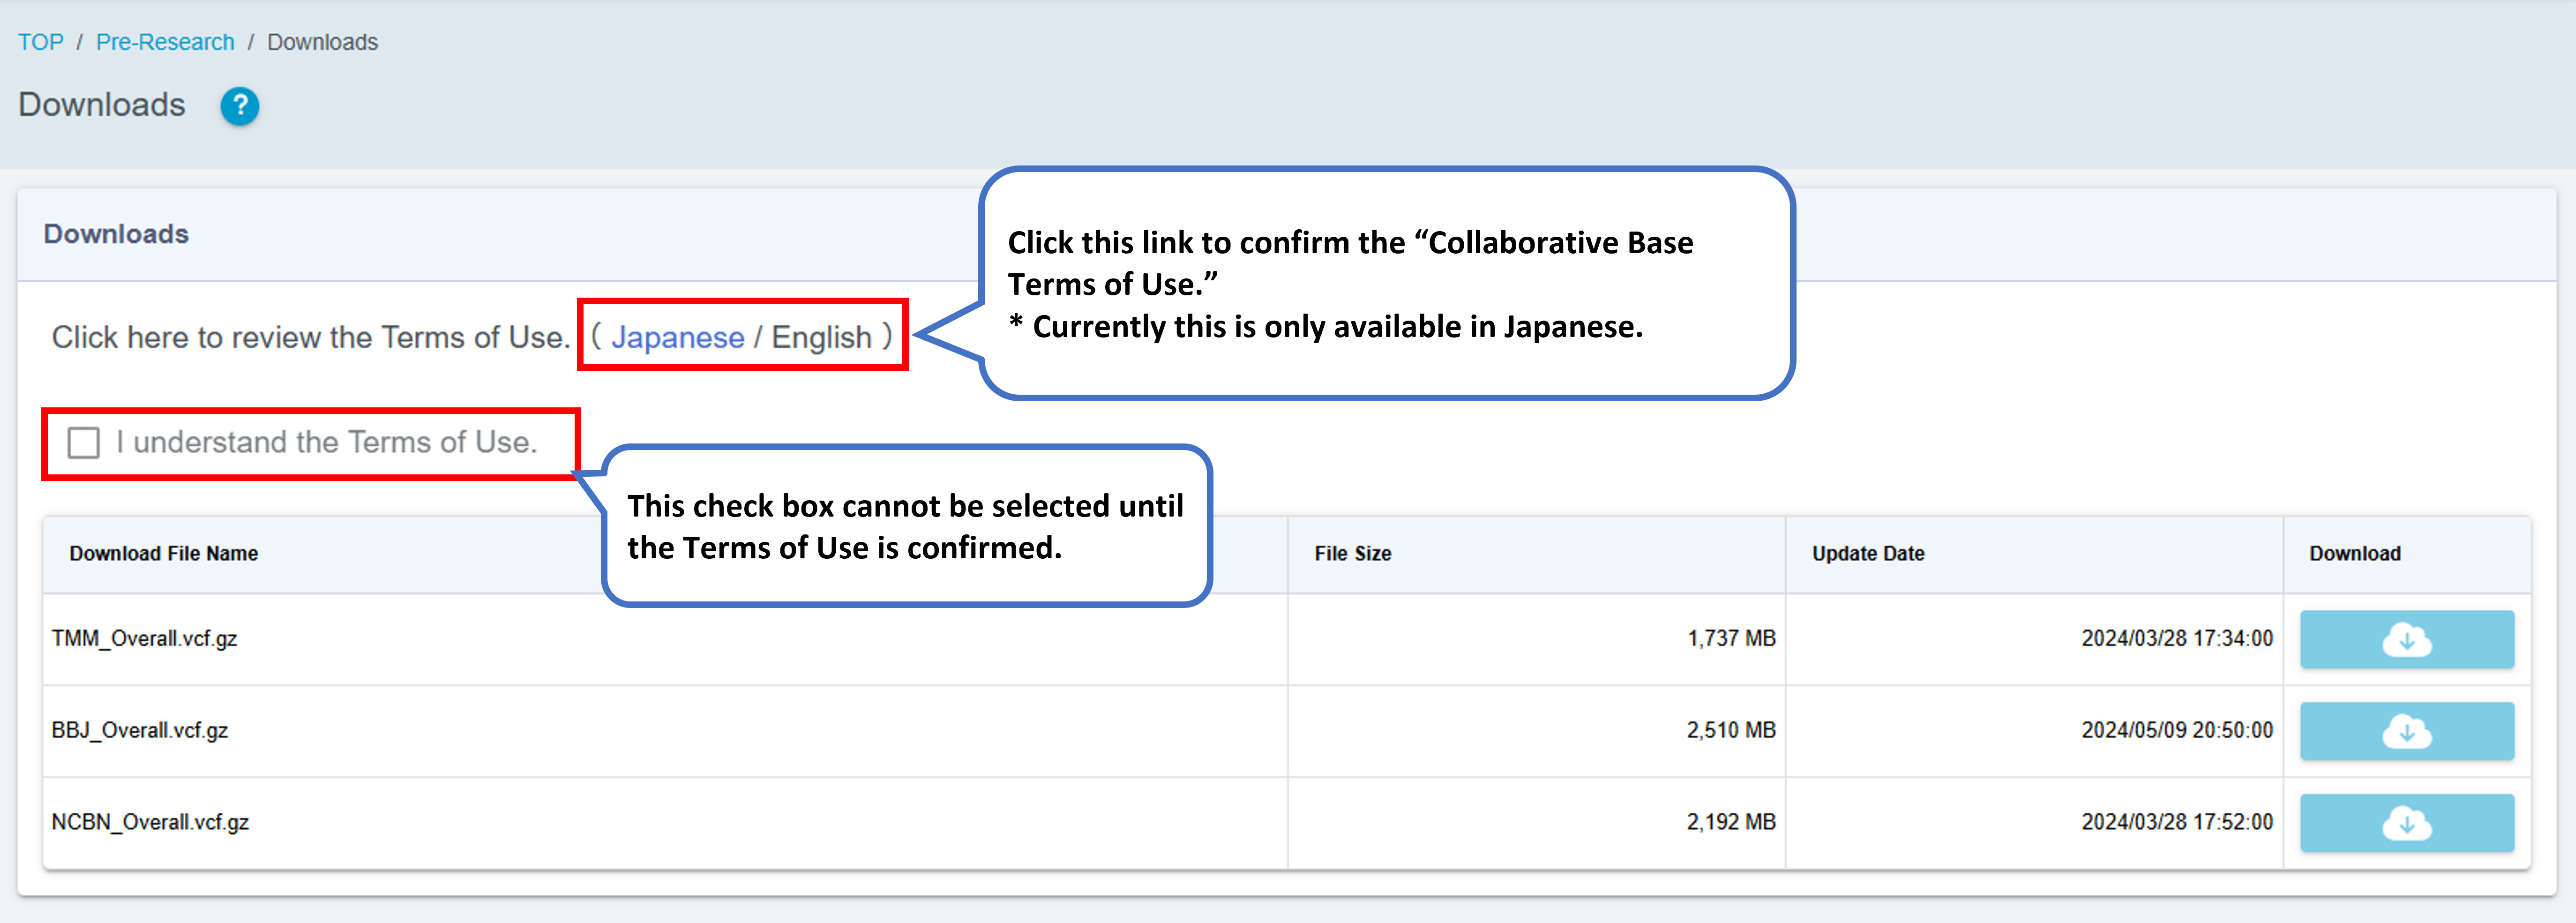Open the Japanese Terms of Use link
This screenshot has height=923, width=2576.
point(678,337)
